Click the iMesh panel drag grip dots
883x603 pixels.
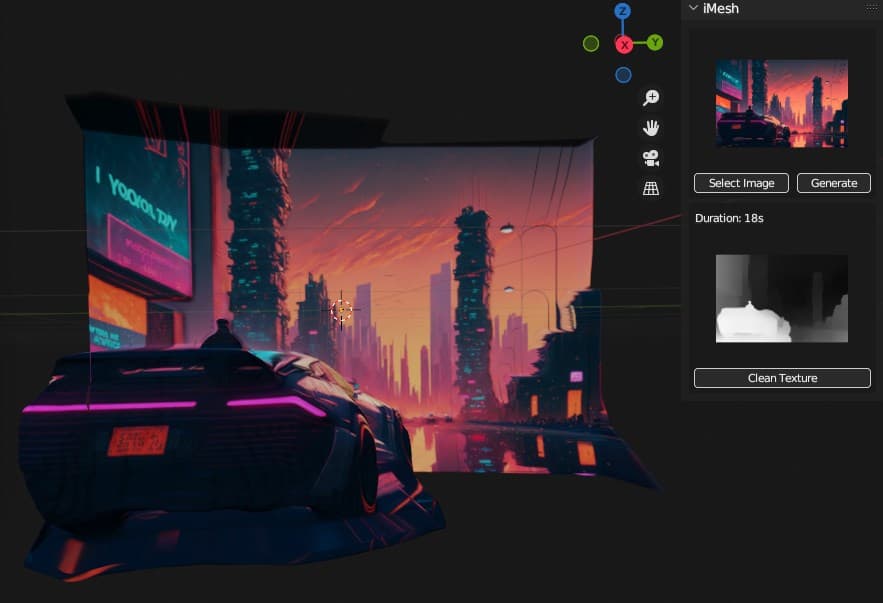[x=870, y=9]
